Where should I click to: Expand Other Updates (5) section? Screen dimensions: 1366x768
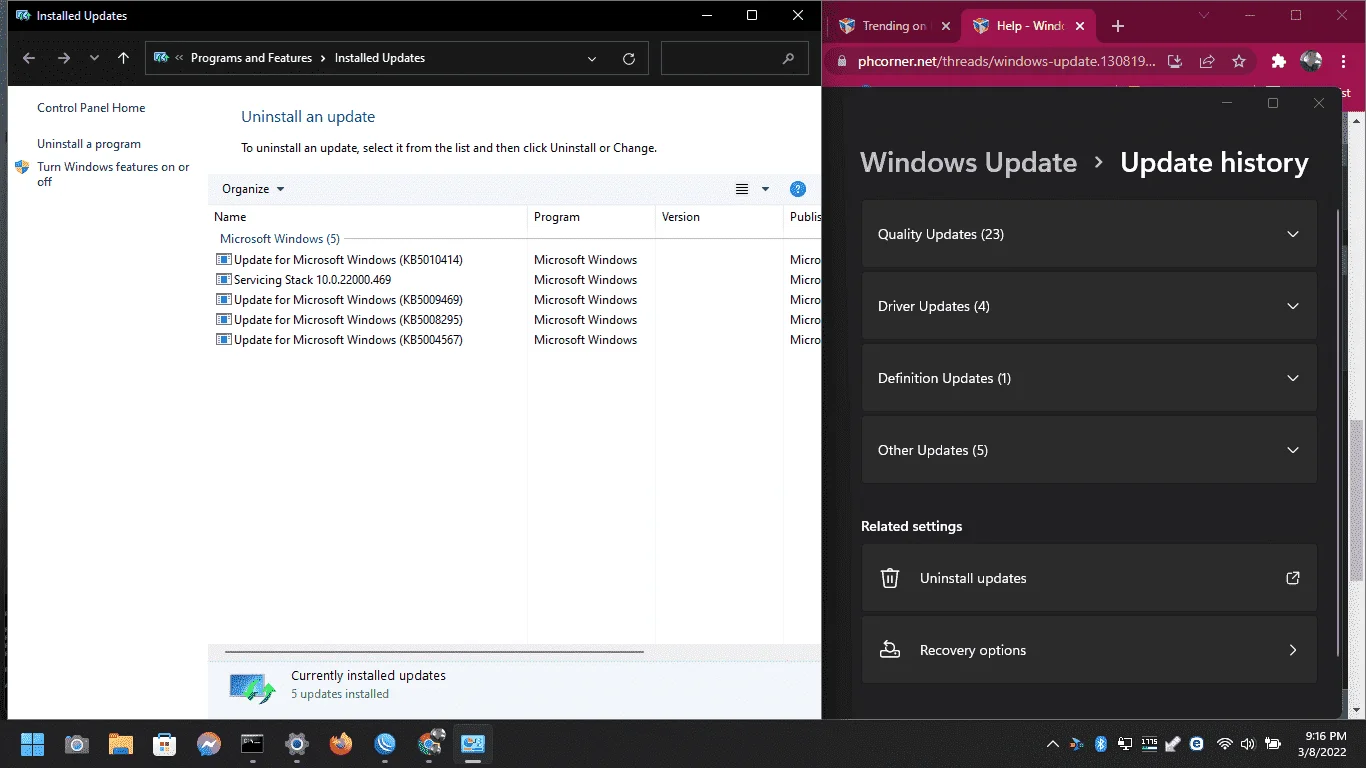tap(1089, 450)
